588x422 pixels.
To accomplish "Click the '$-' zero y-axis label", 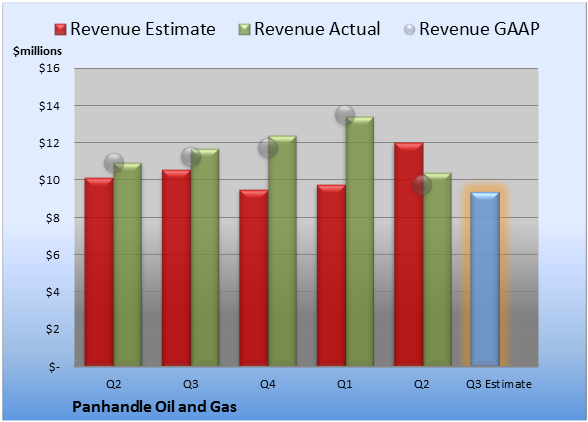I will [x=54, y=367].
